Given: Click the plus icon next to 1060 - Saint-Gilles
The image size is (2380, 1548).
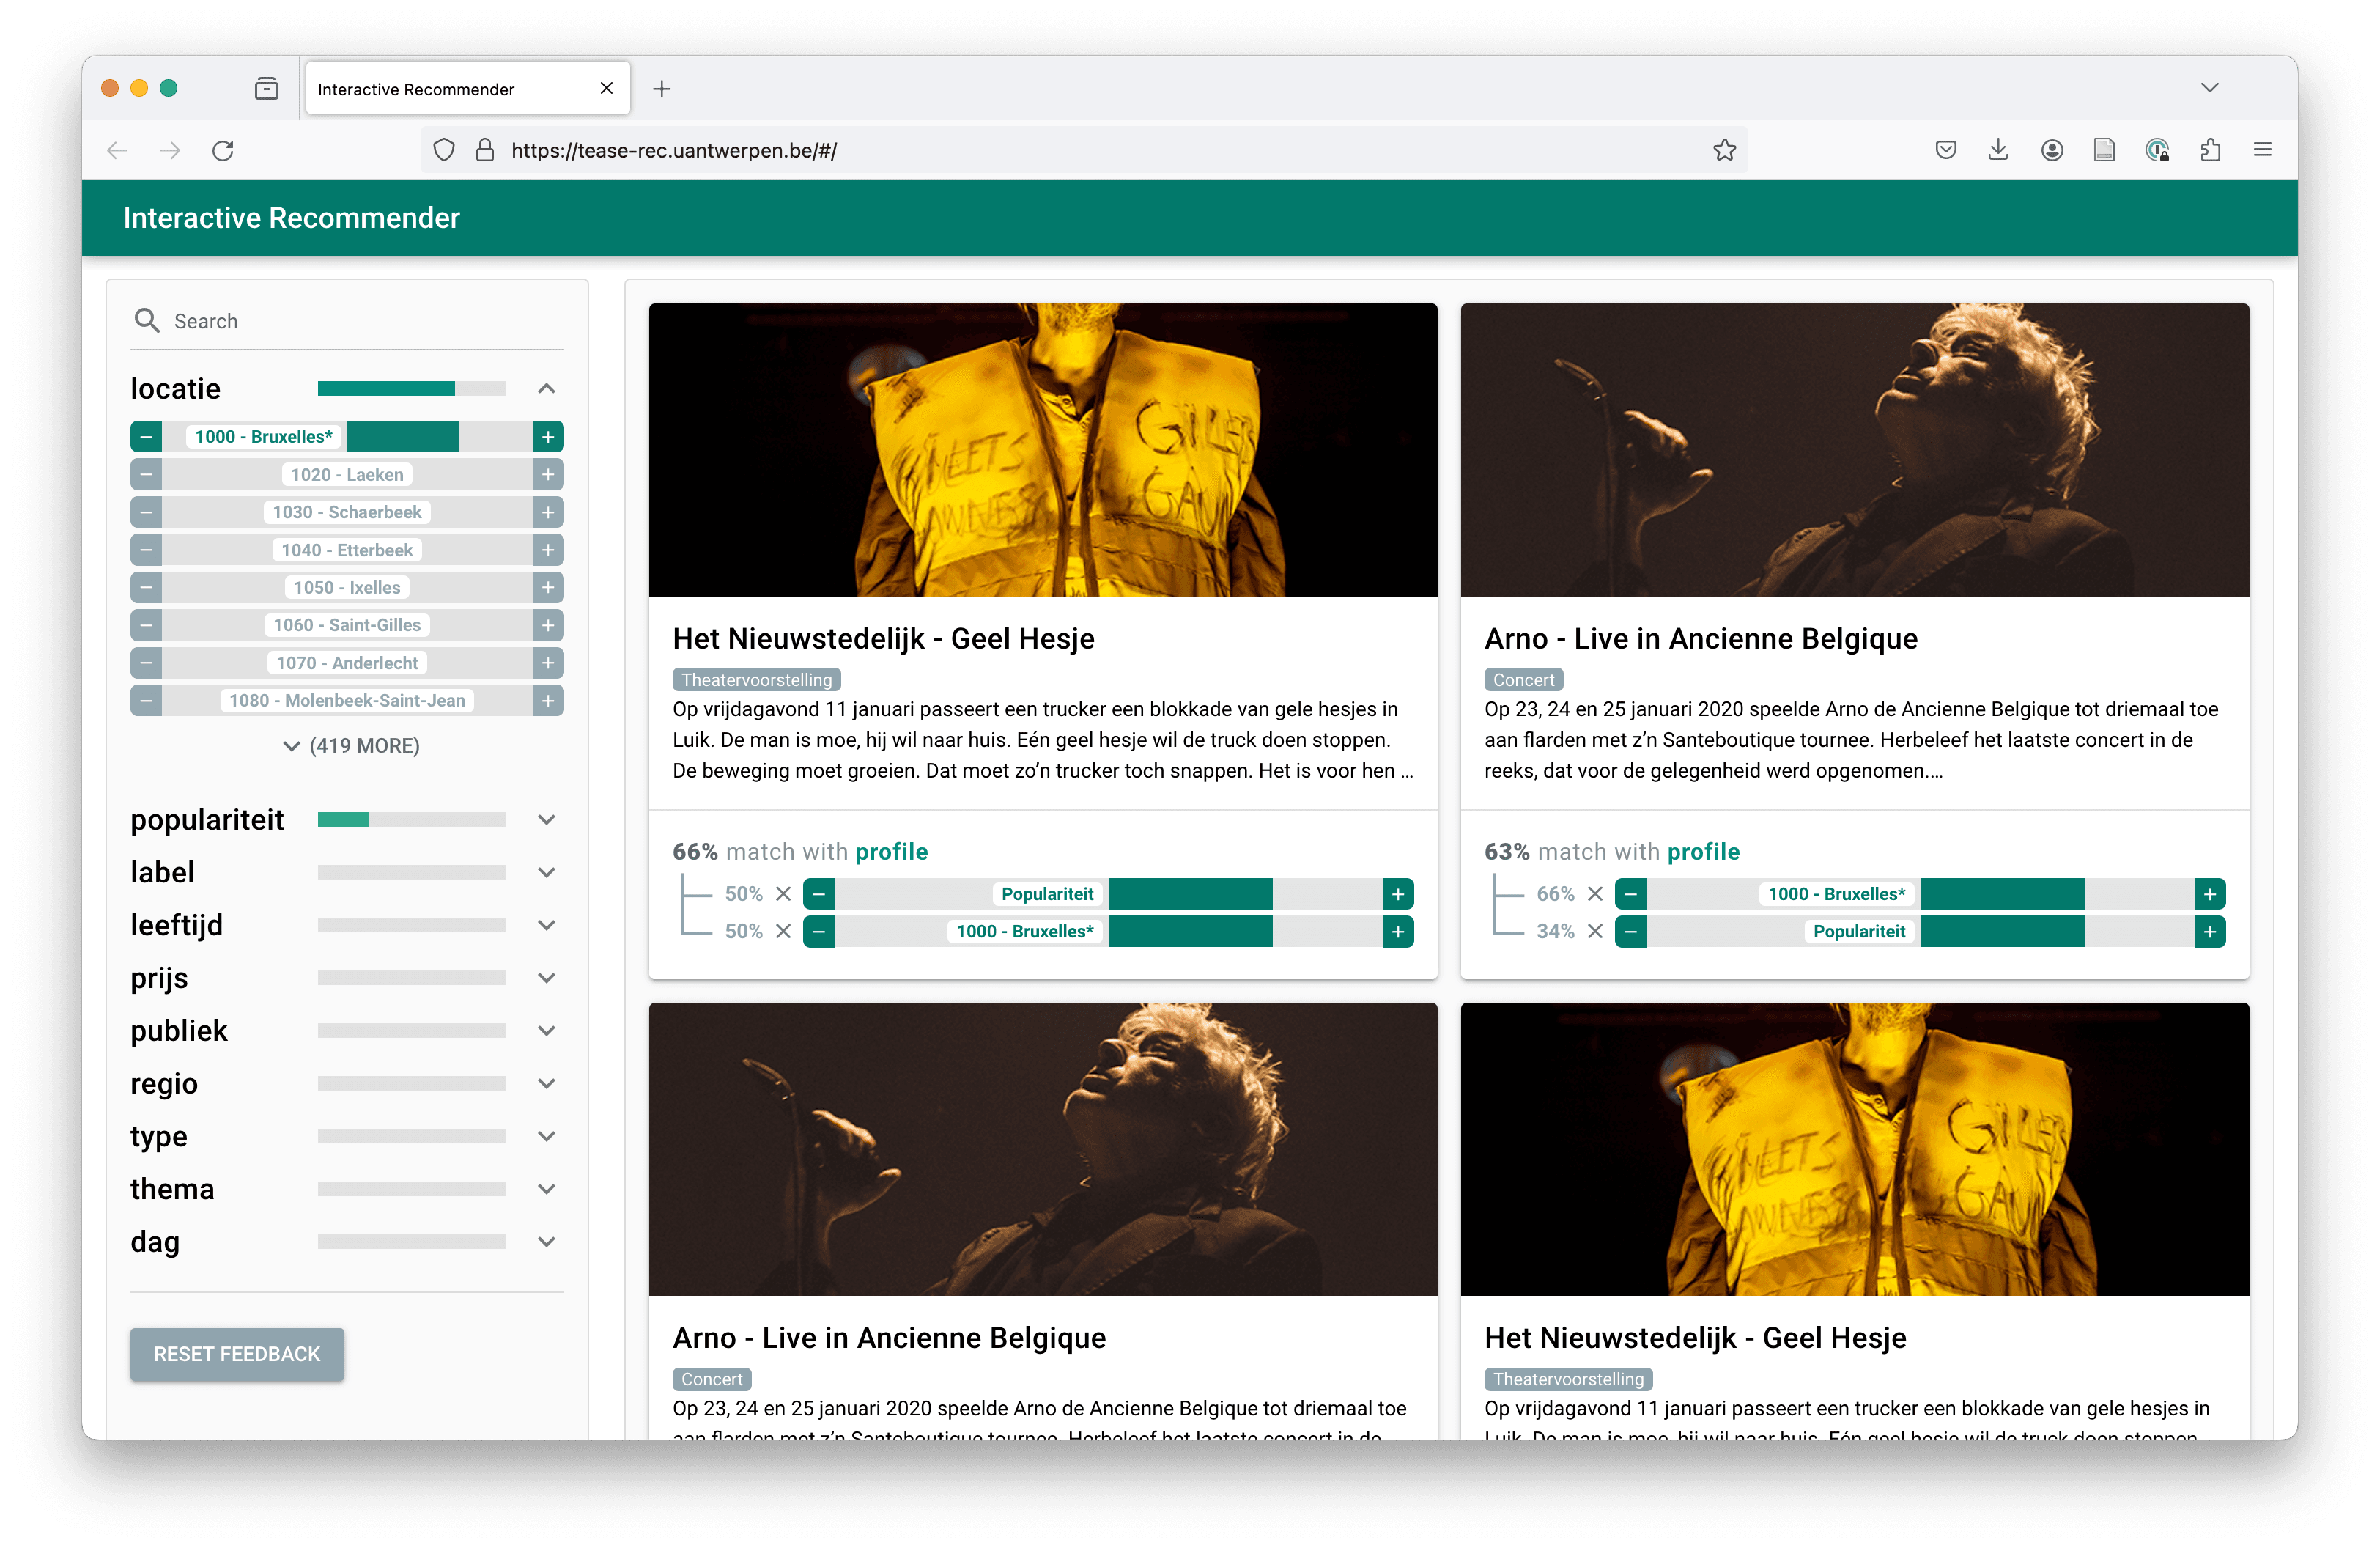Looking at the screenshot, I should (548, 625).
